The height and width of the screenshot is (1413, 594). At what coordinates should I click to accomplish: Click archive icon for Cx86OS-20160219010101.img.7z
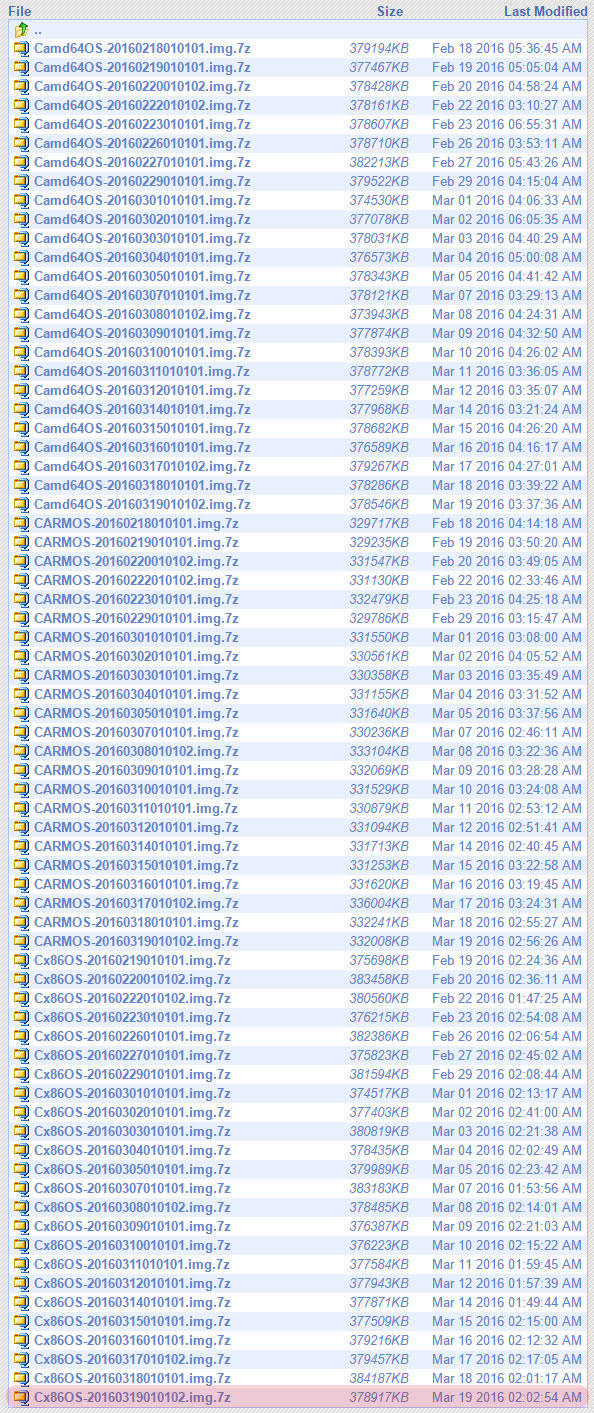21,960
